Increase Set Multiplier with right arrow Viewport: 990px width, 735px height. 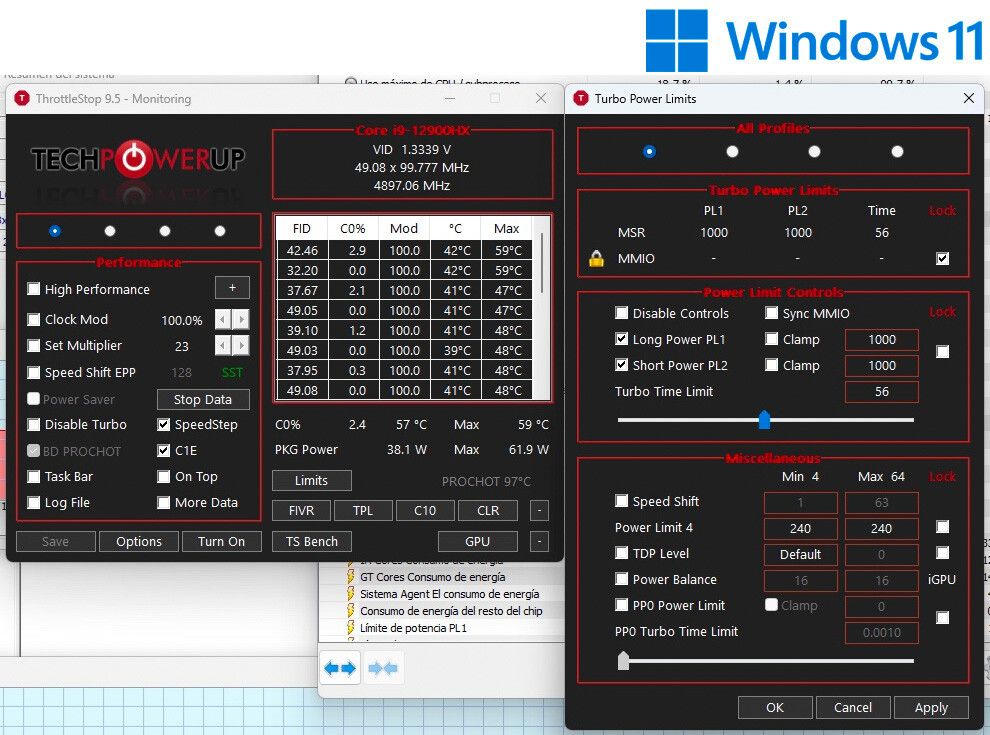(x=241, y=345)
